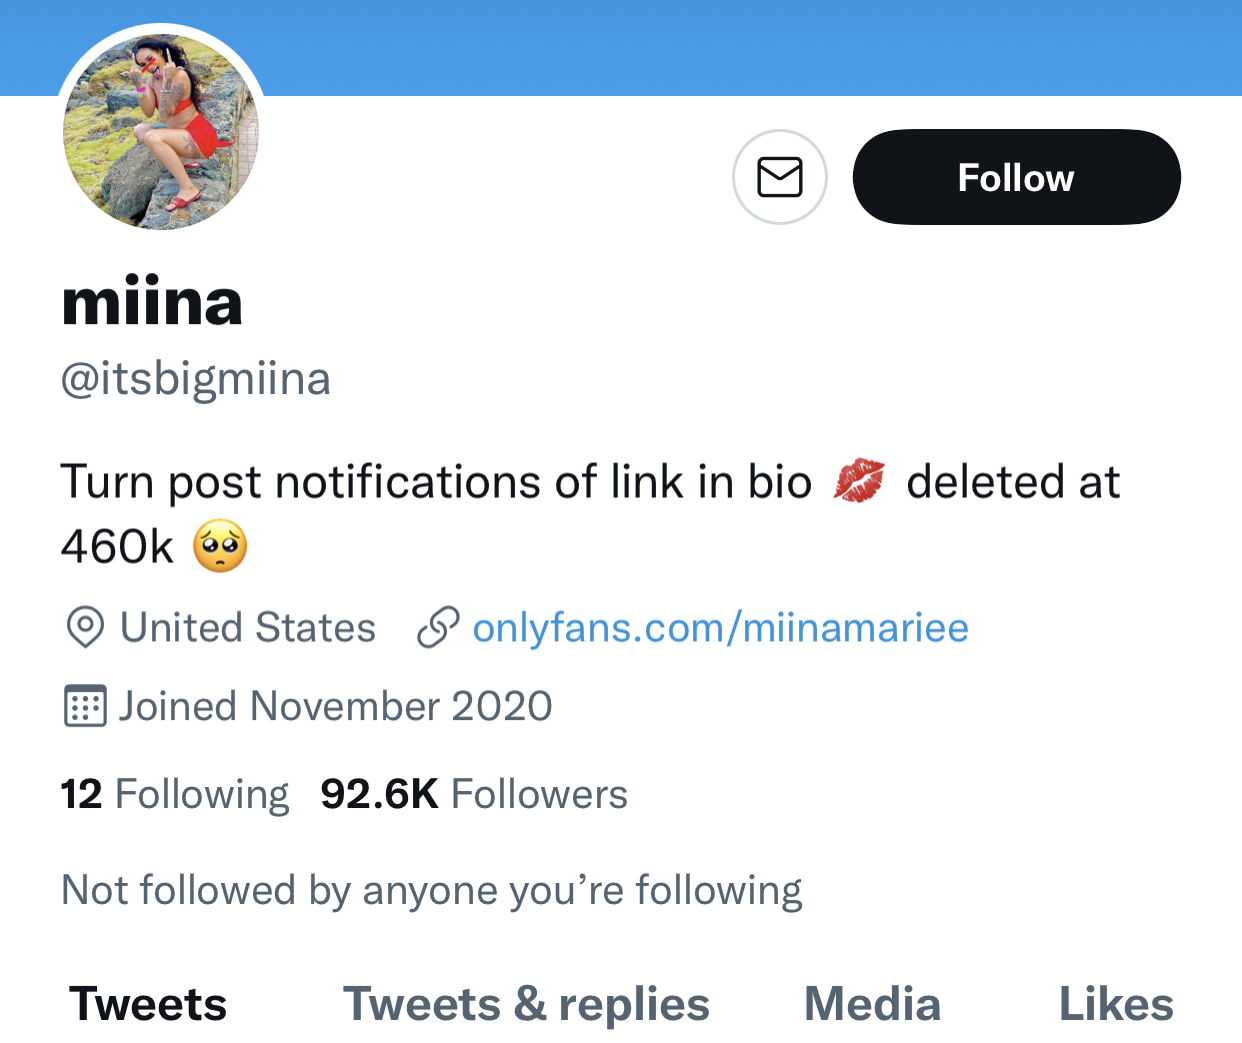Open the Media tab

coord(872,1004)
